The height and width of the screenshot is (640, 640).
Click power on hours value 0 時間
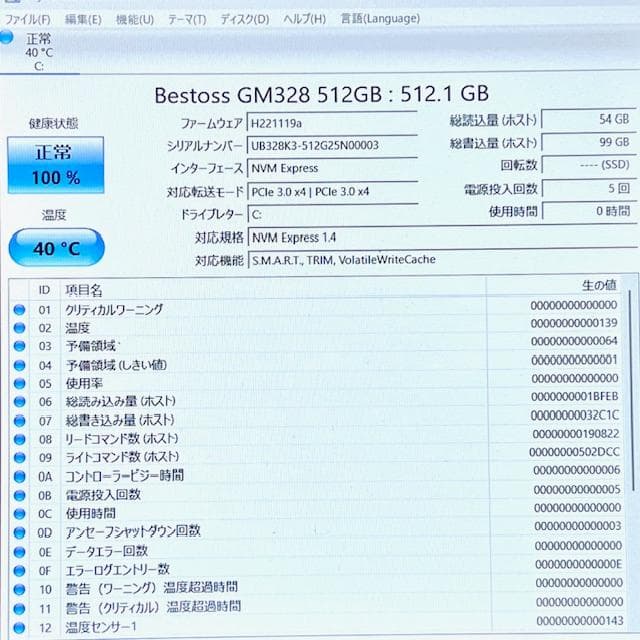tap(589, 211)
